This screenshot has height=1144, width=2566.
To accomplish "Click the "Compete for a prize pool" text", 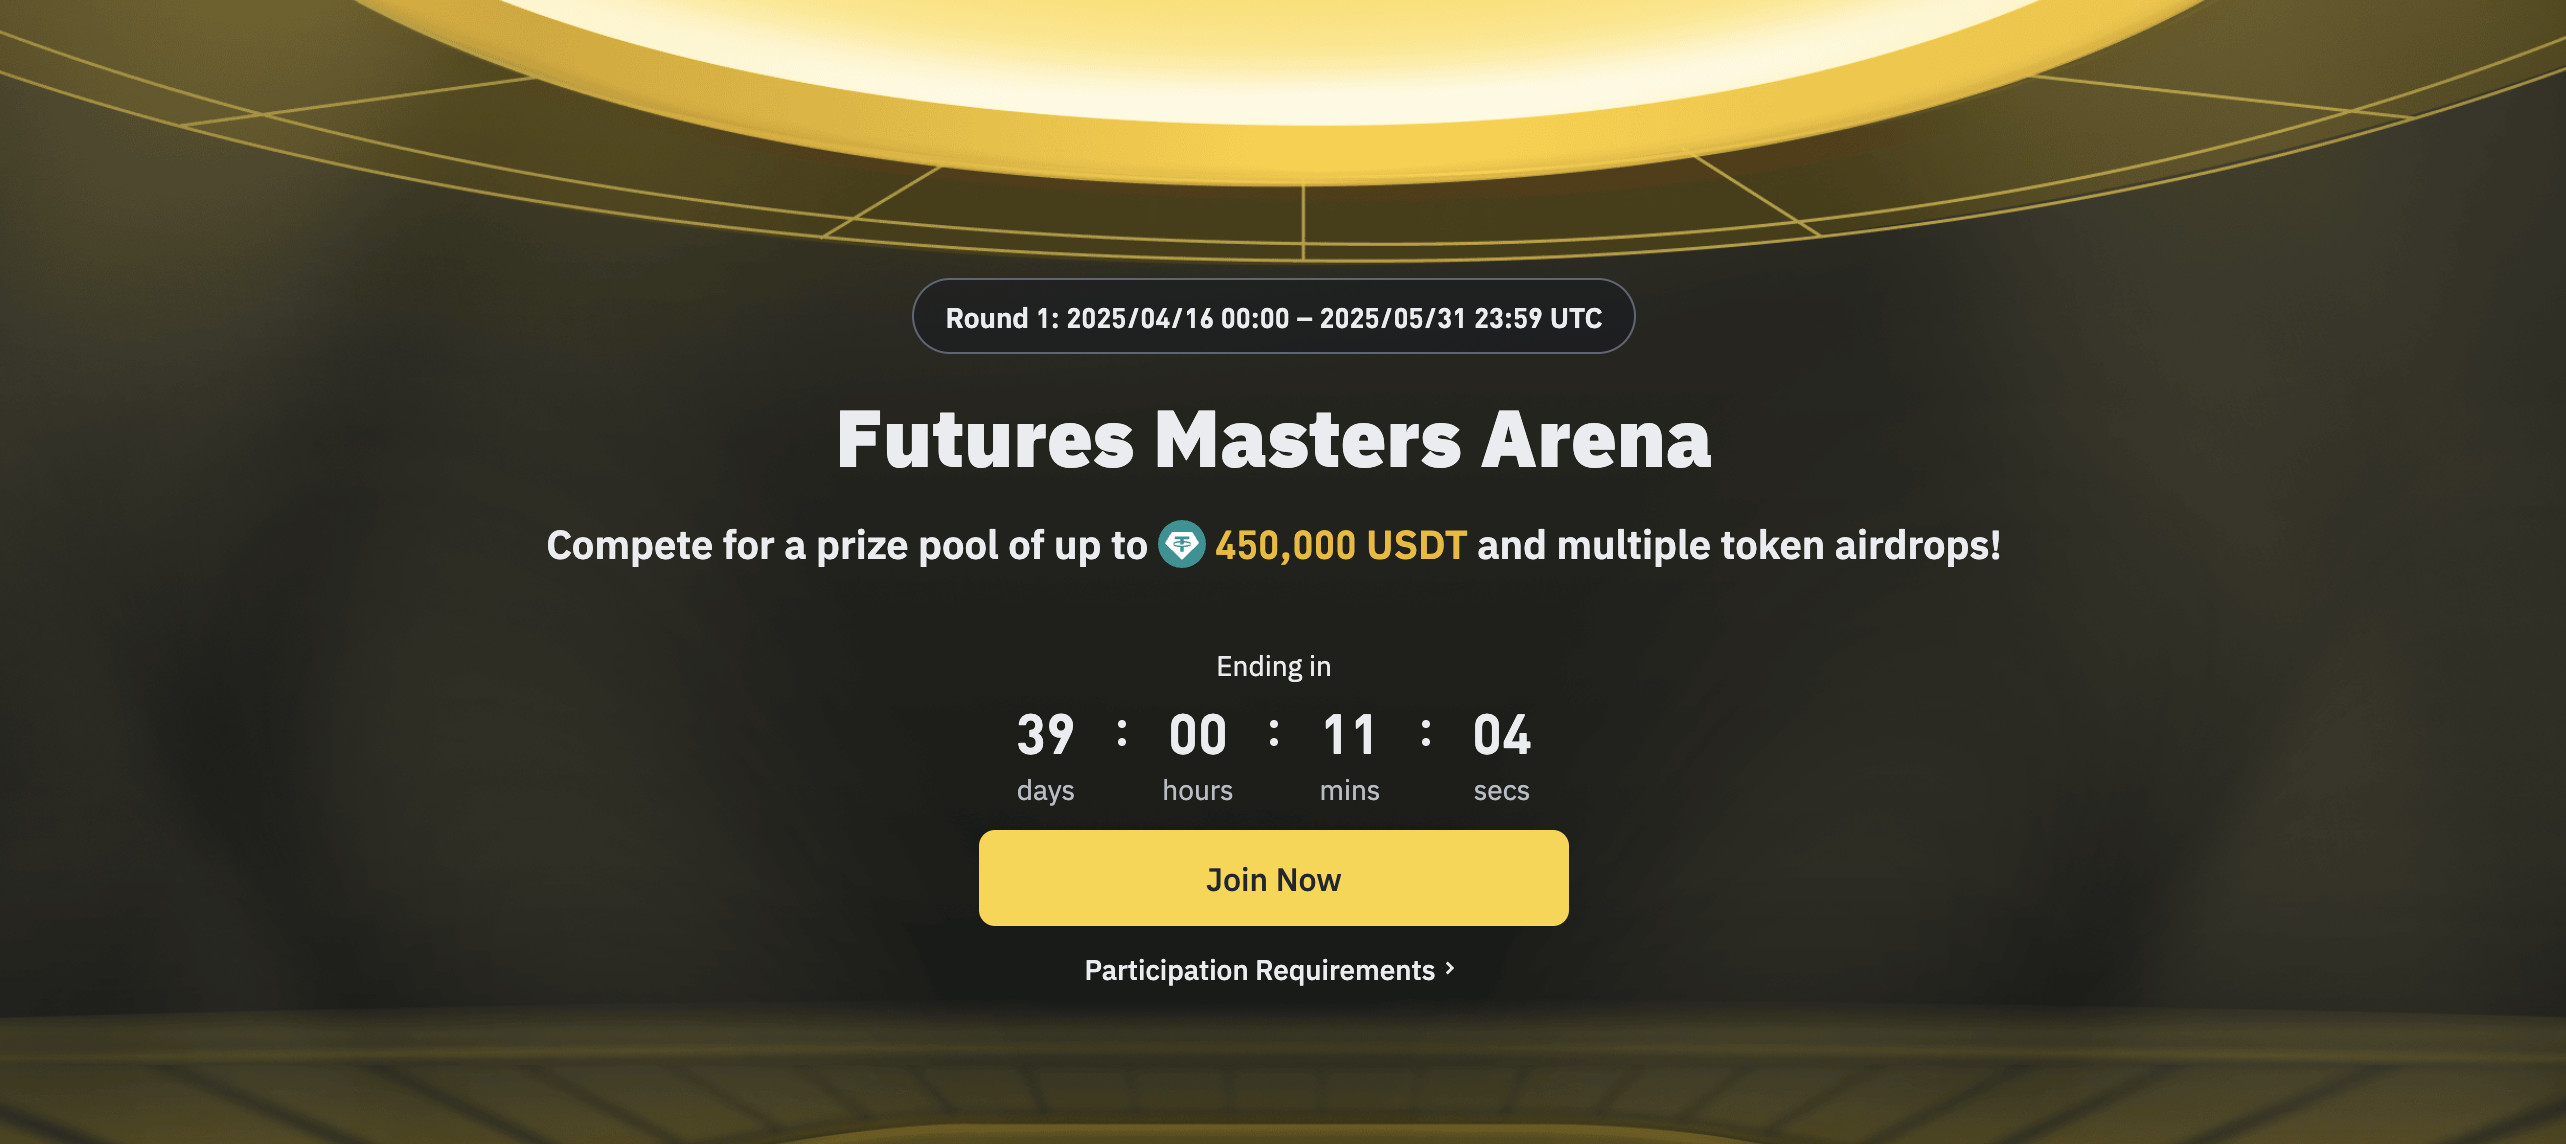I will pos(846,546).
